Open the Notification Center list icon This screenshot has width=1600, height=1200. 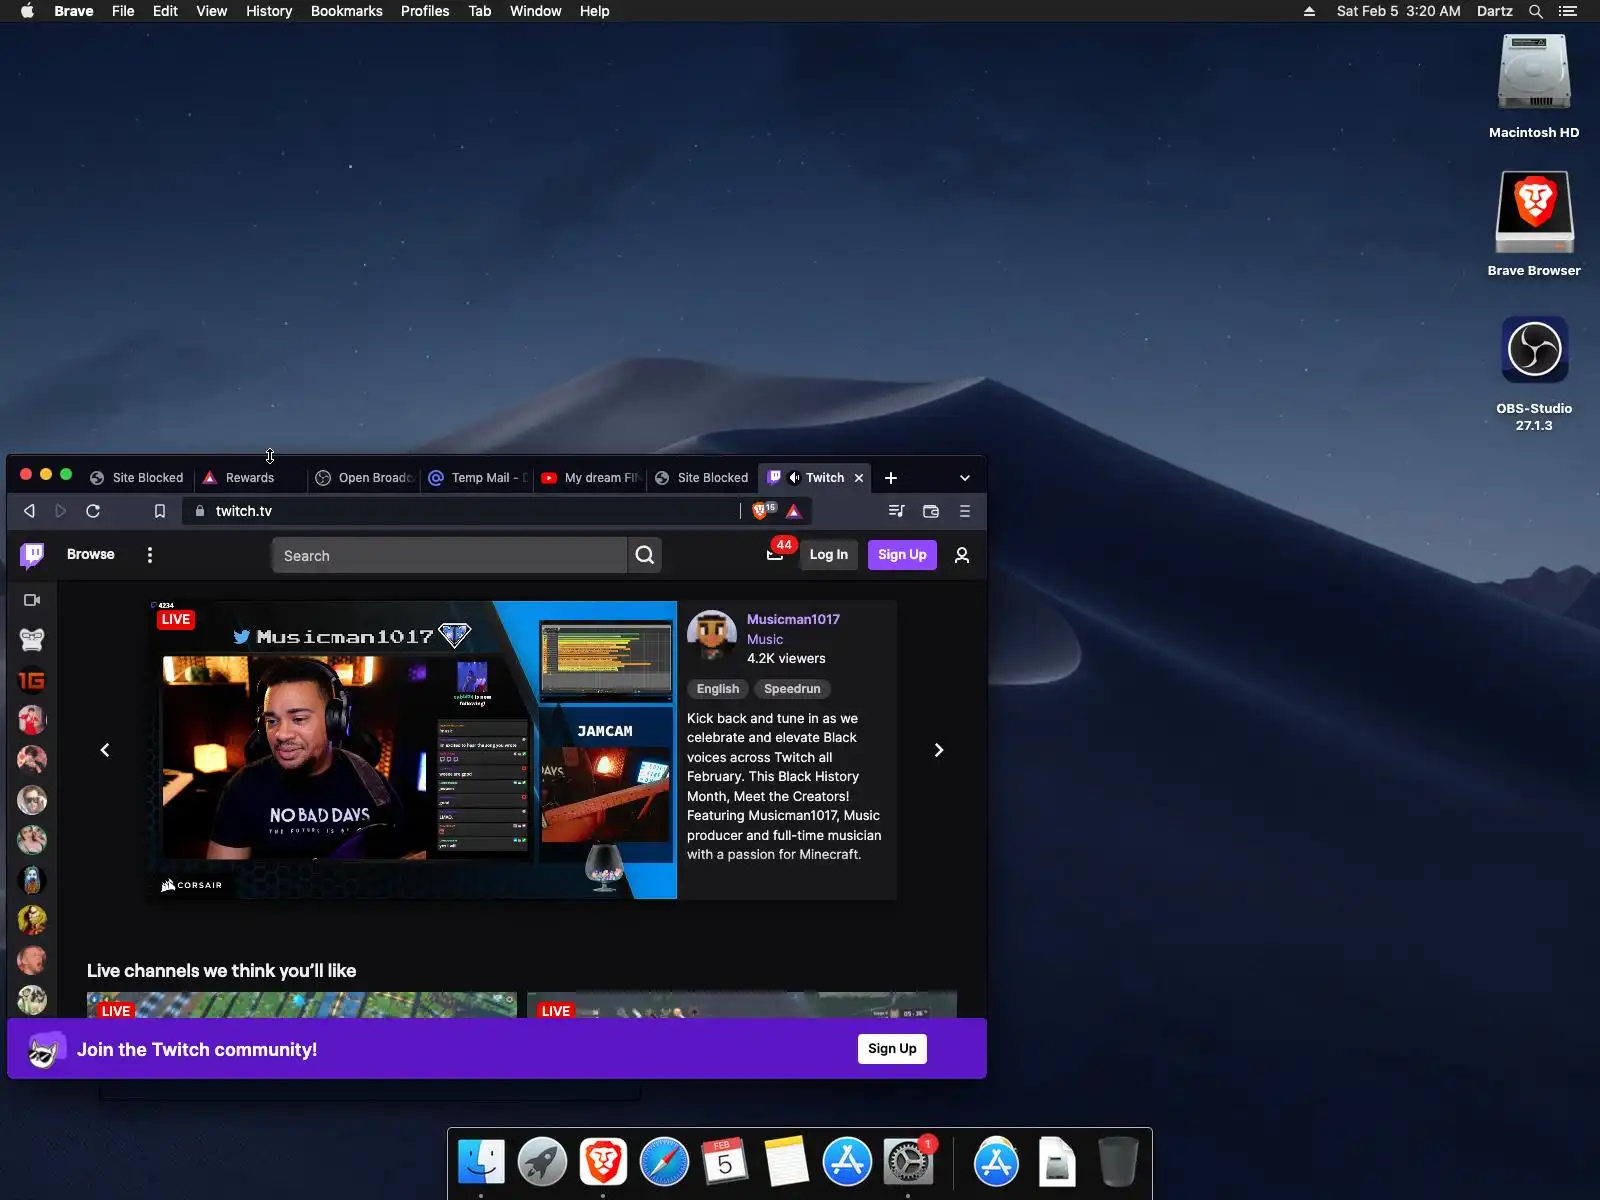pos(1568,11)
